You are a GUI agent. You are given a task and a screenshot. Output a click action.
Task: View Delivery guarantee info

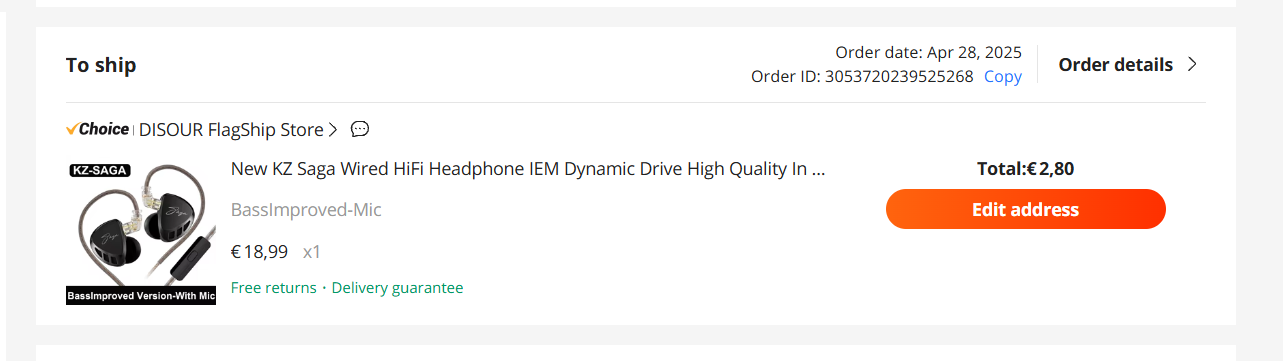tap(397, 288)
